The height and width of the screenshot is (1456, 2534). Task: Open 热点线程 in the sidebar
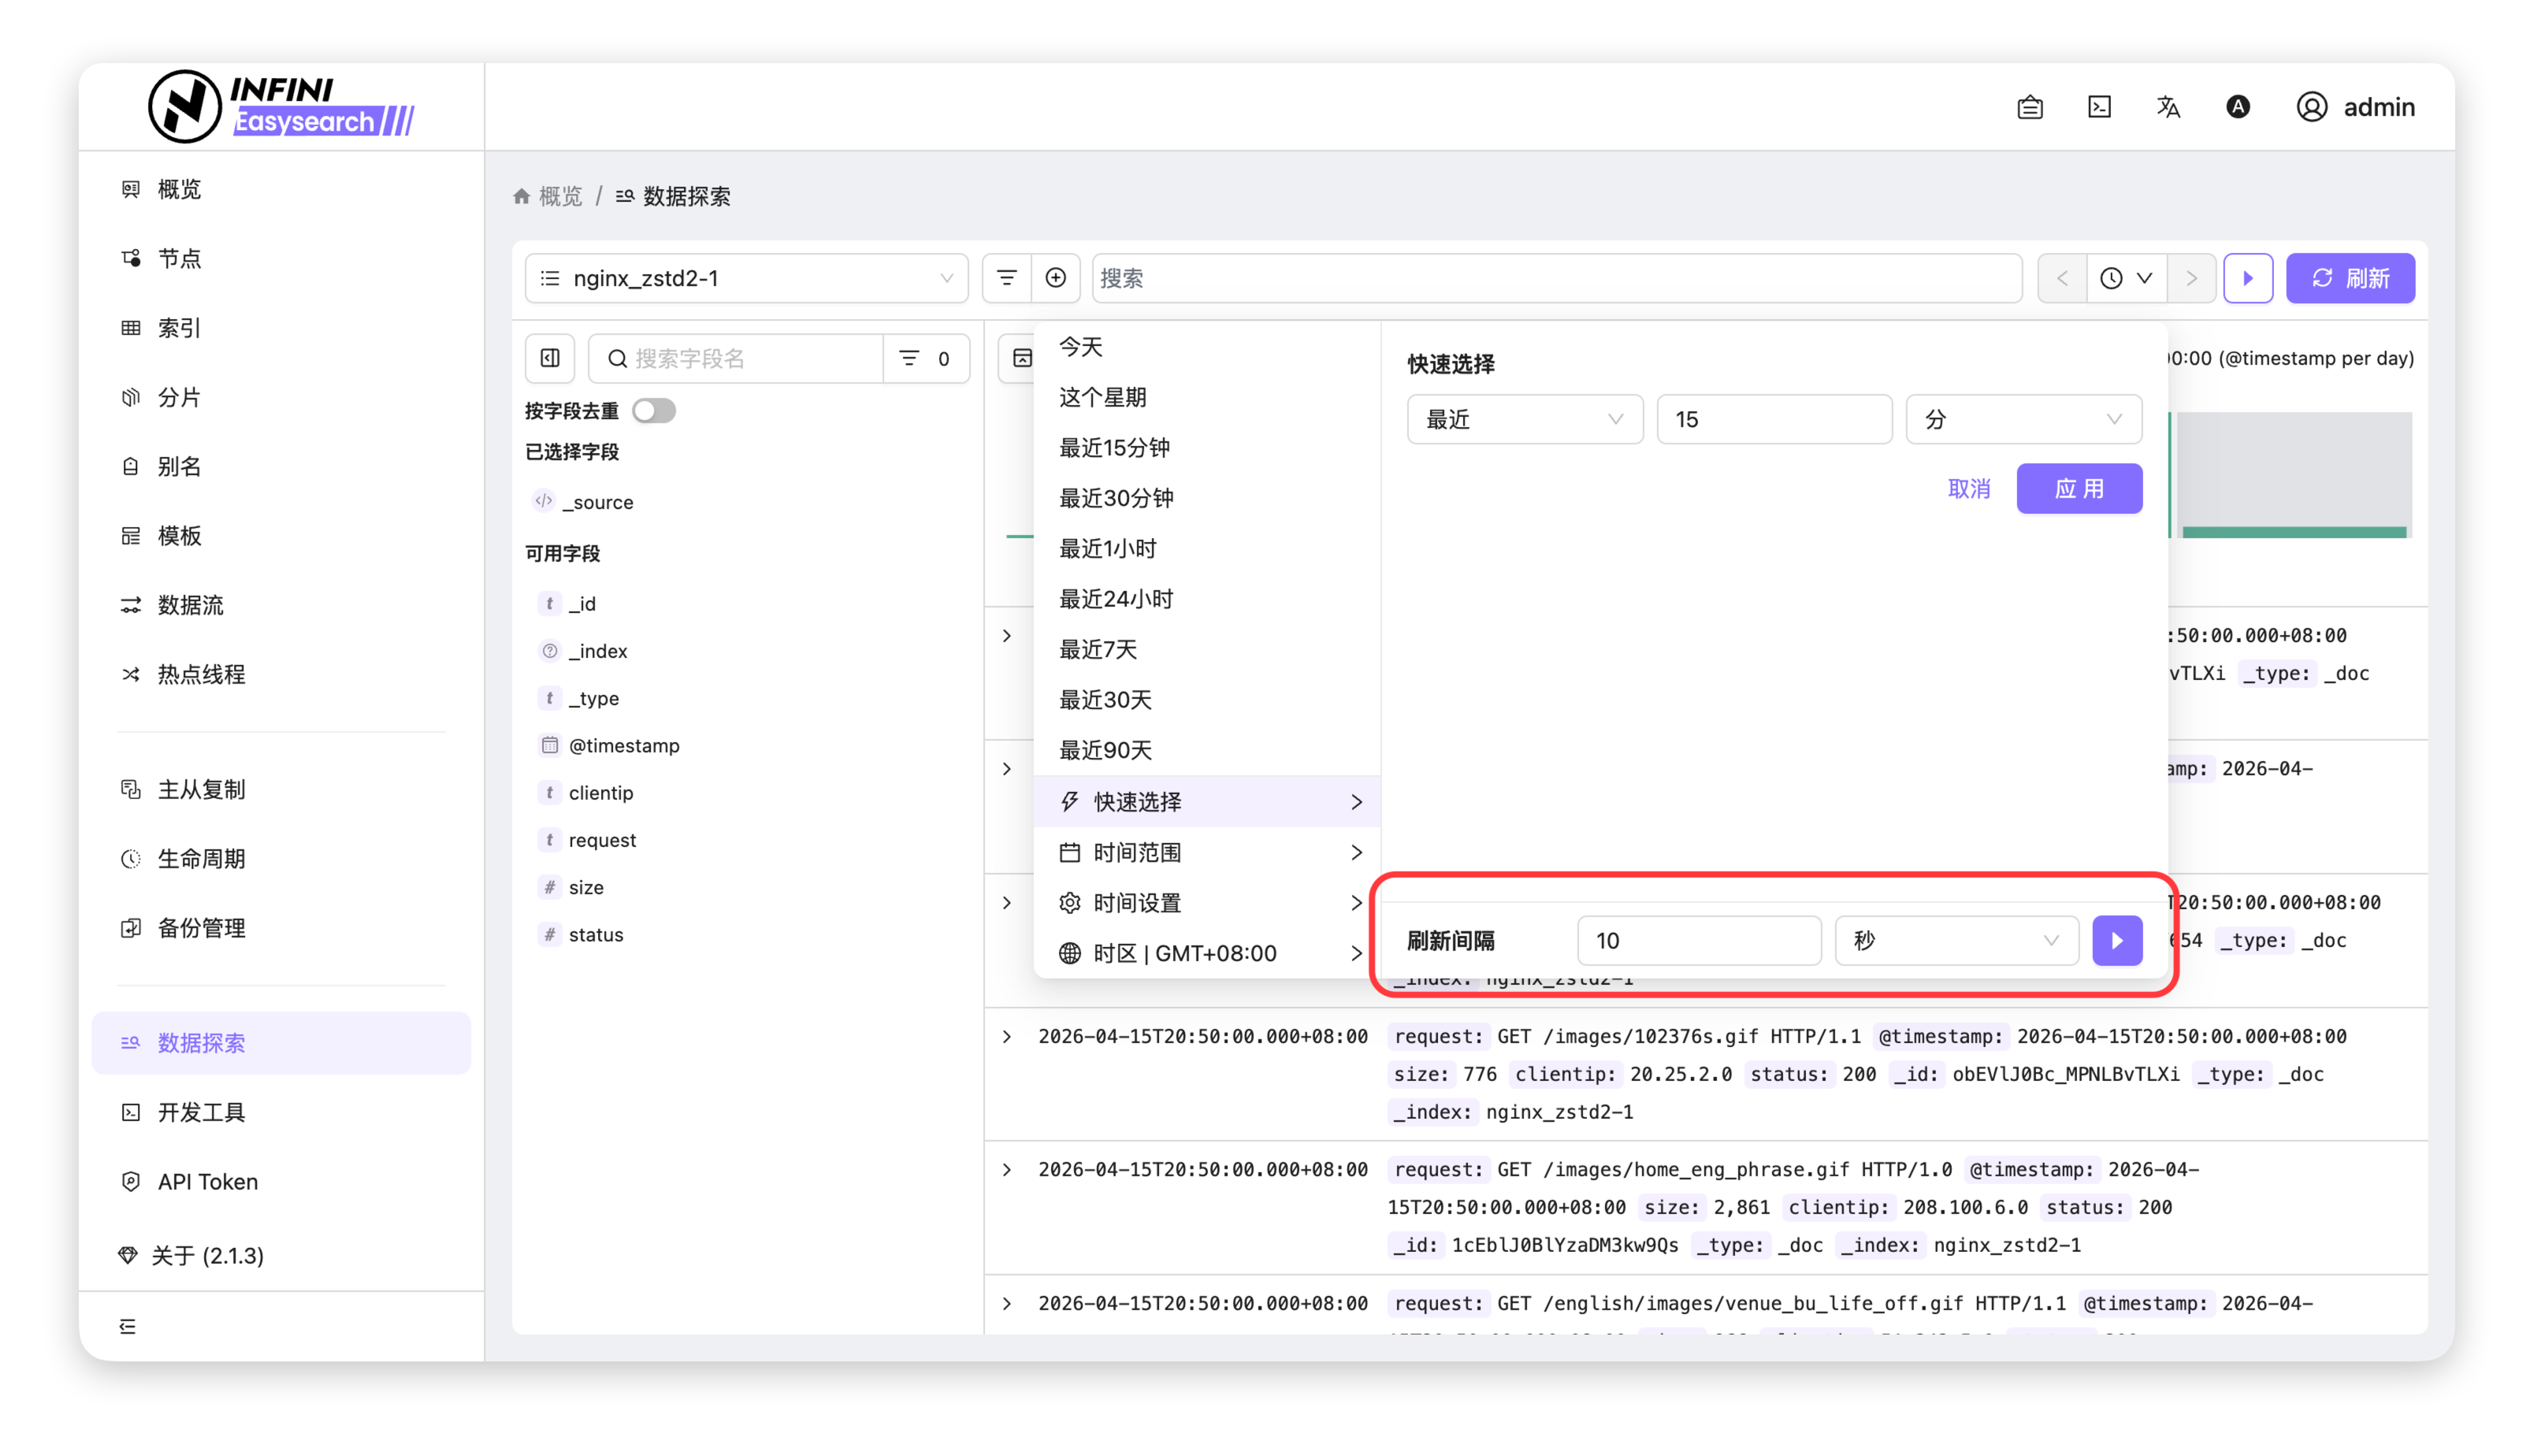(x=201, y=674)
